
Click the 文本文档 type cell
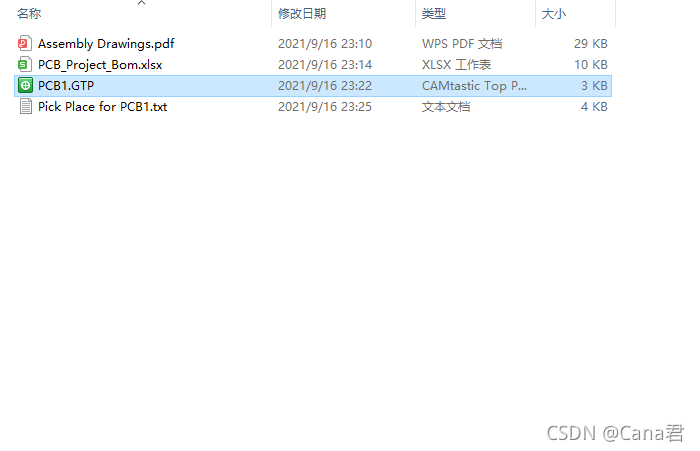pos(446,107)
